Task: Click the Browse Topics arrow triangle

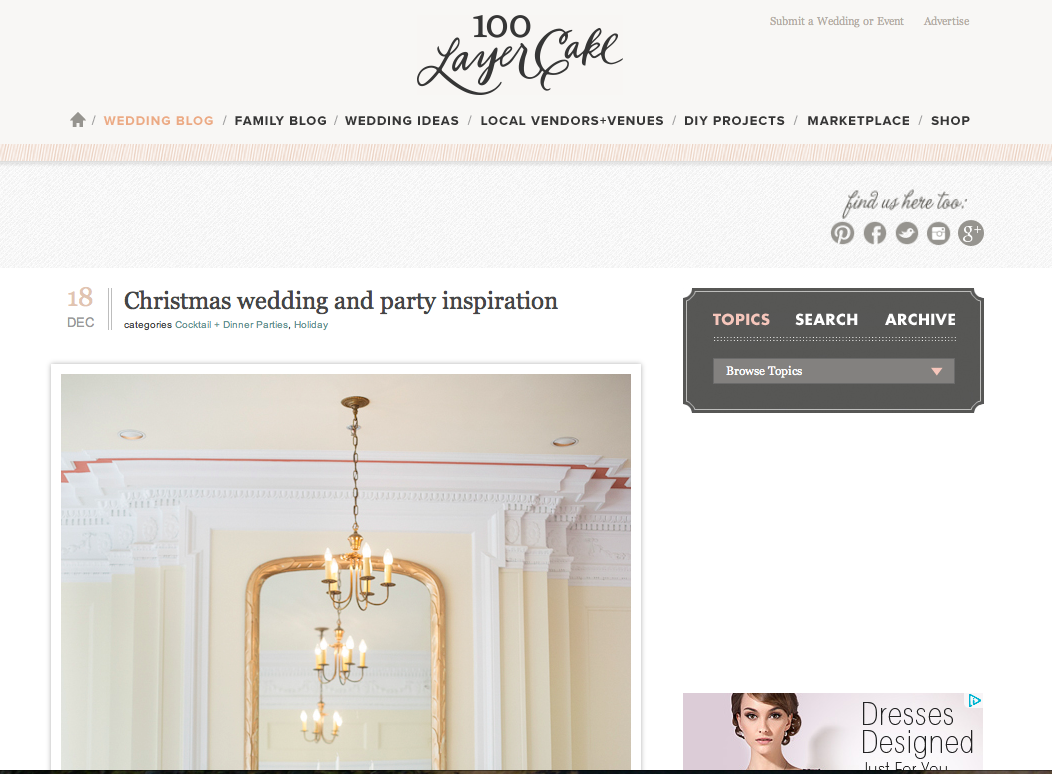Action: [937, 371]
